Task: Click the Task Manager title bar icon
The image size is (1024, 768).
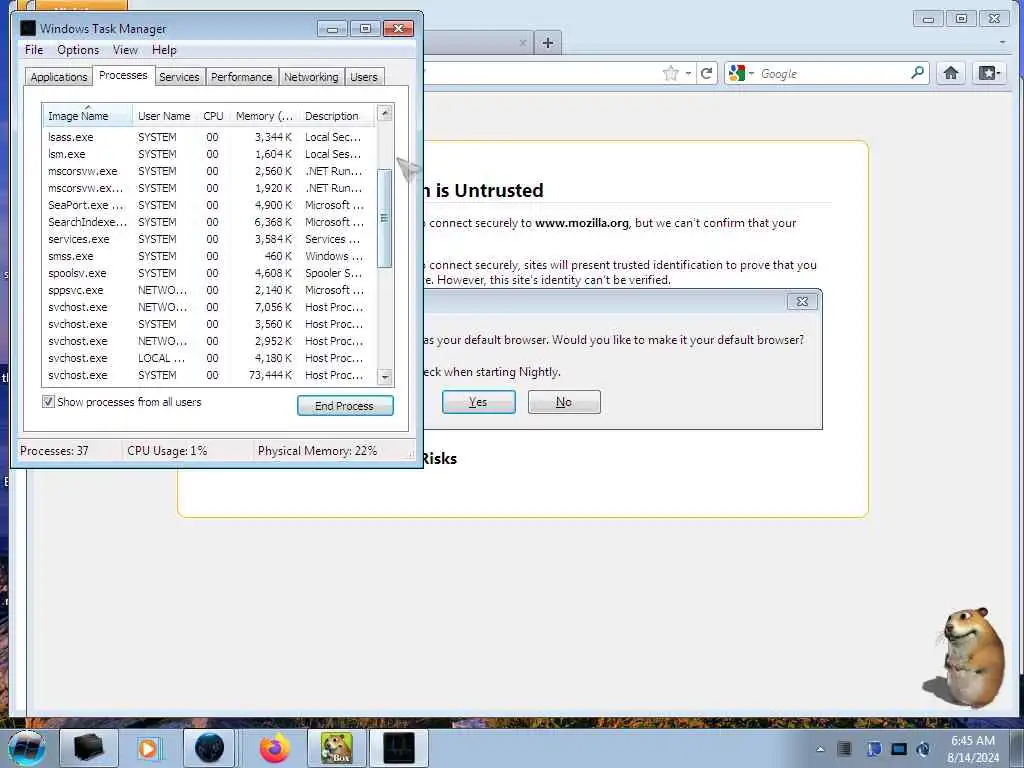Action: click(27, 28)
